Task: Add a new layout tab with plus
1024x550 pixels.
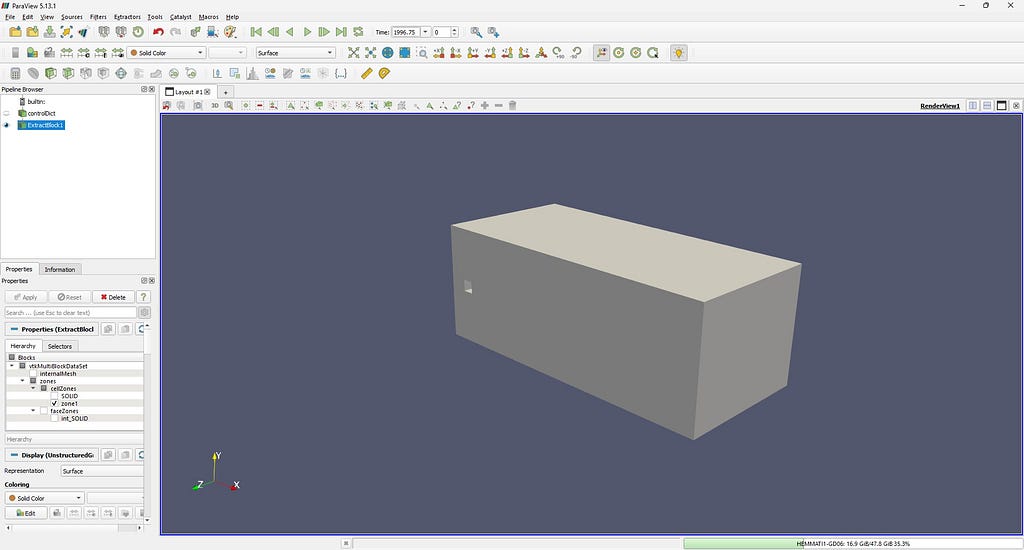Action: 225,92
